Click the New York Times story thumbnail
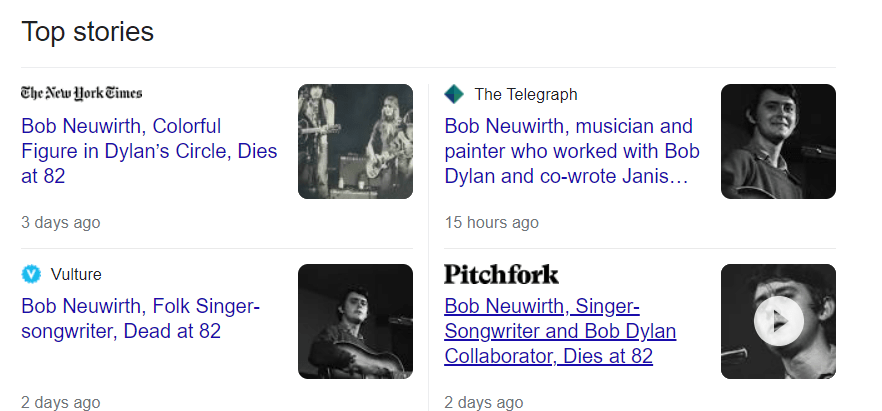This screenshot has width=882, height=411. point(355,141)
